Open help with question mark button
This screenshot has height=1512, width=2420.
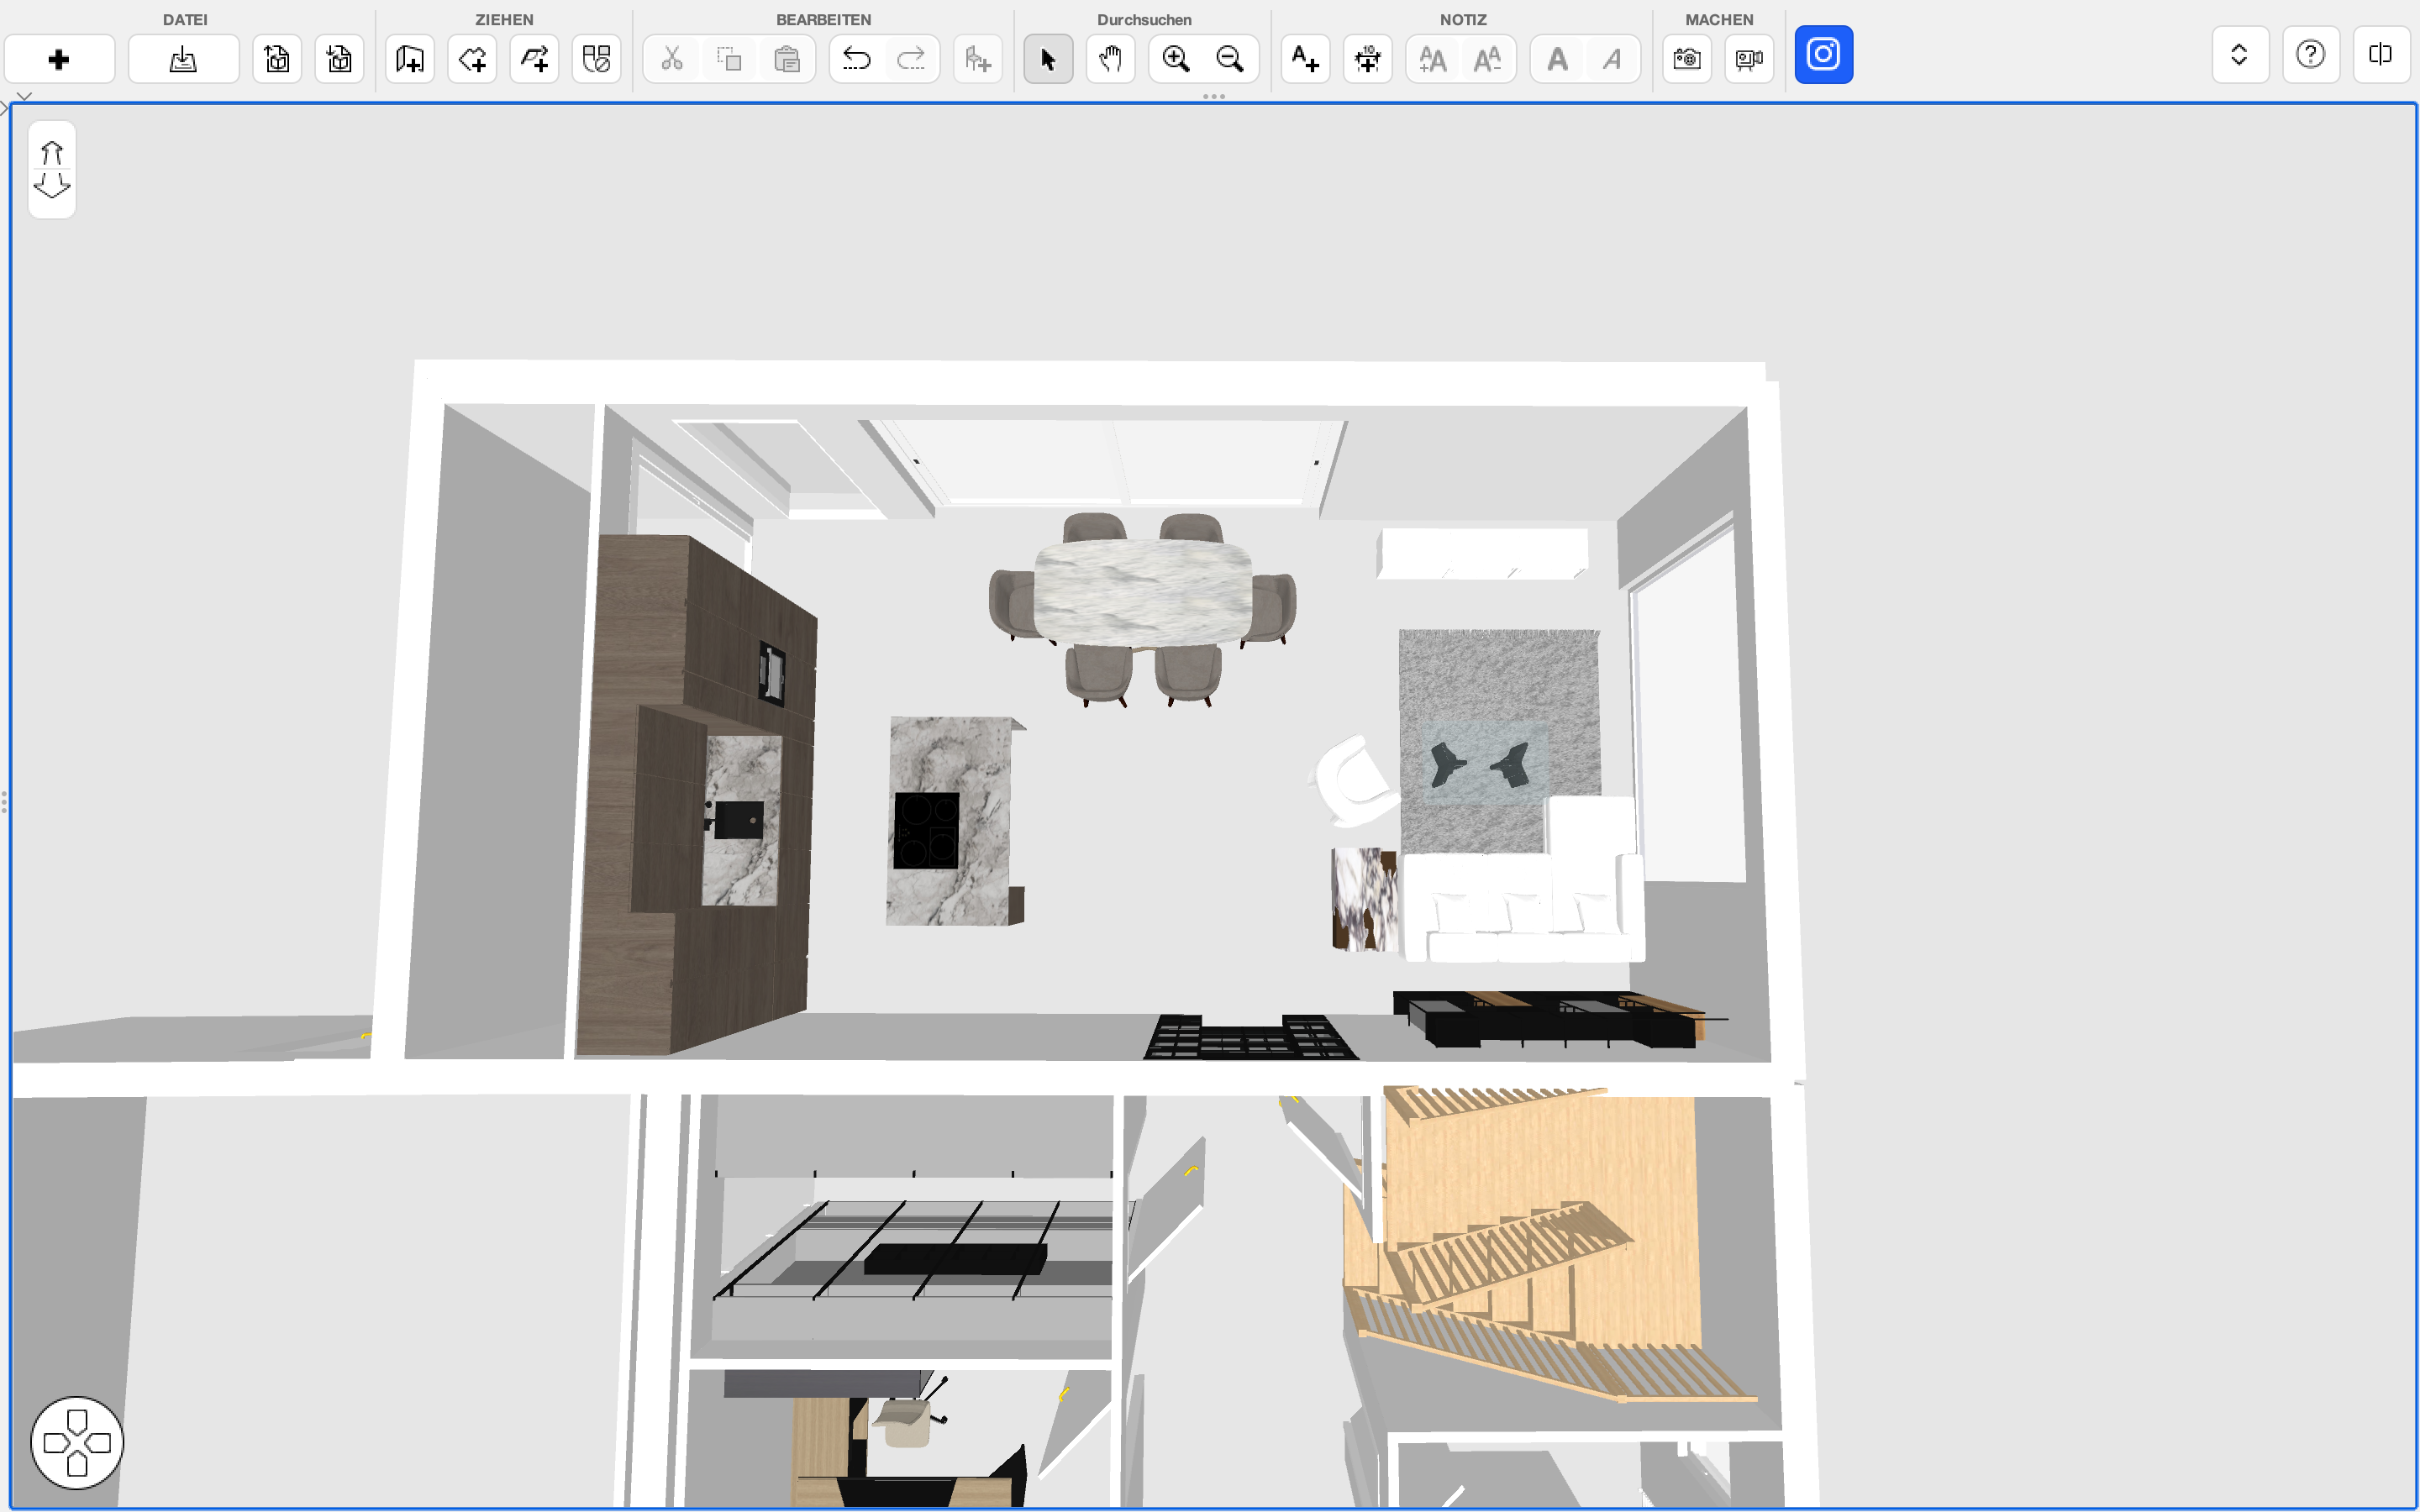pos(2310,54)
